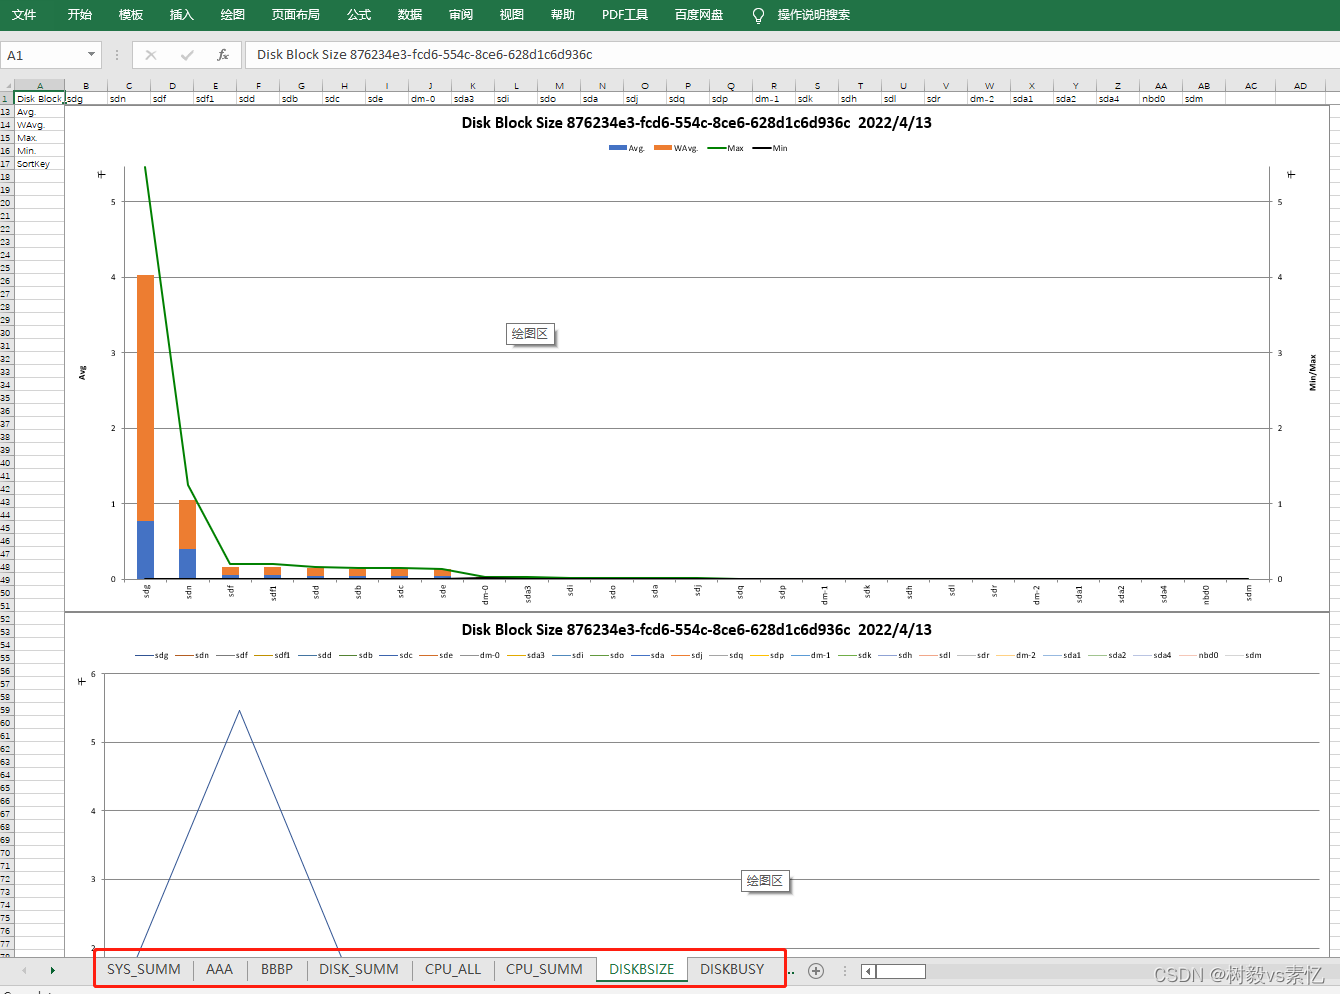Viewport: 1340px width, 994px height.
Task: Switch to the BBBP sheet tab
Action: point(277,969)
